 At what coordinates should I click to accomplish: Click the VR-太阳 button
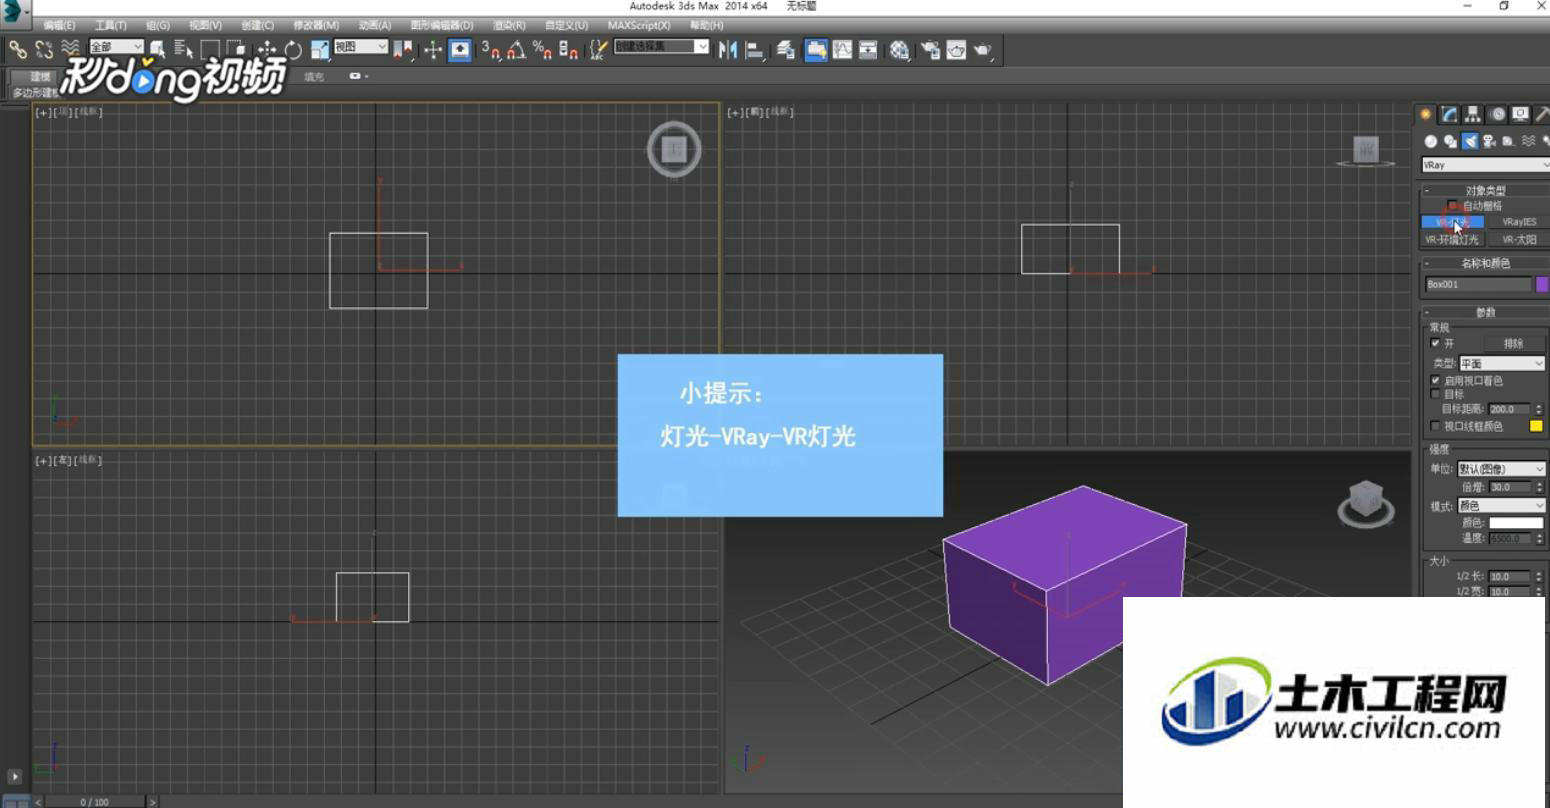(1519, 240)
